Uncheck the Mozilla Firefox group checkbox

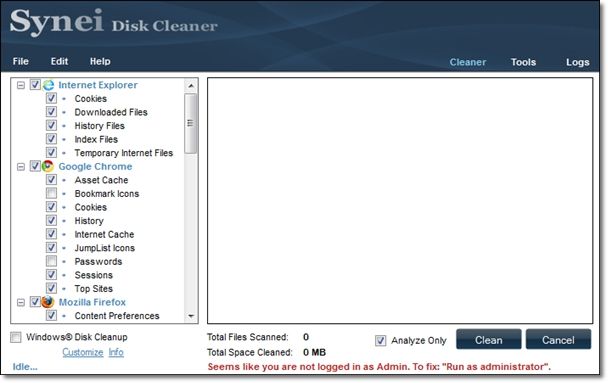[35, 302]
